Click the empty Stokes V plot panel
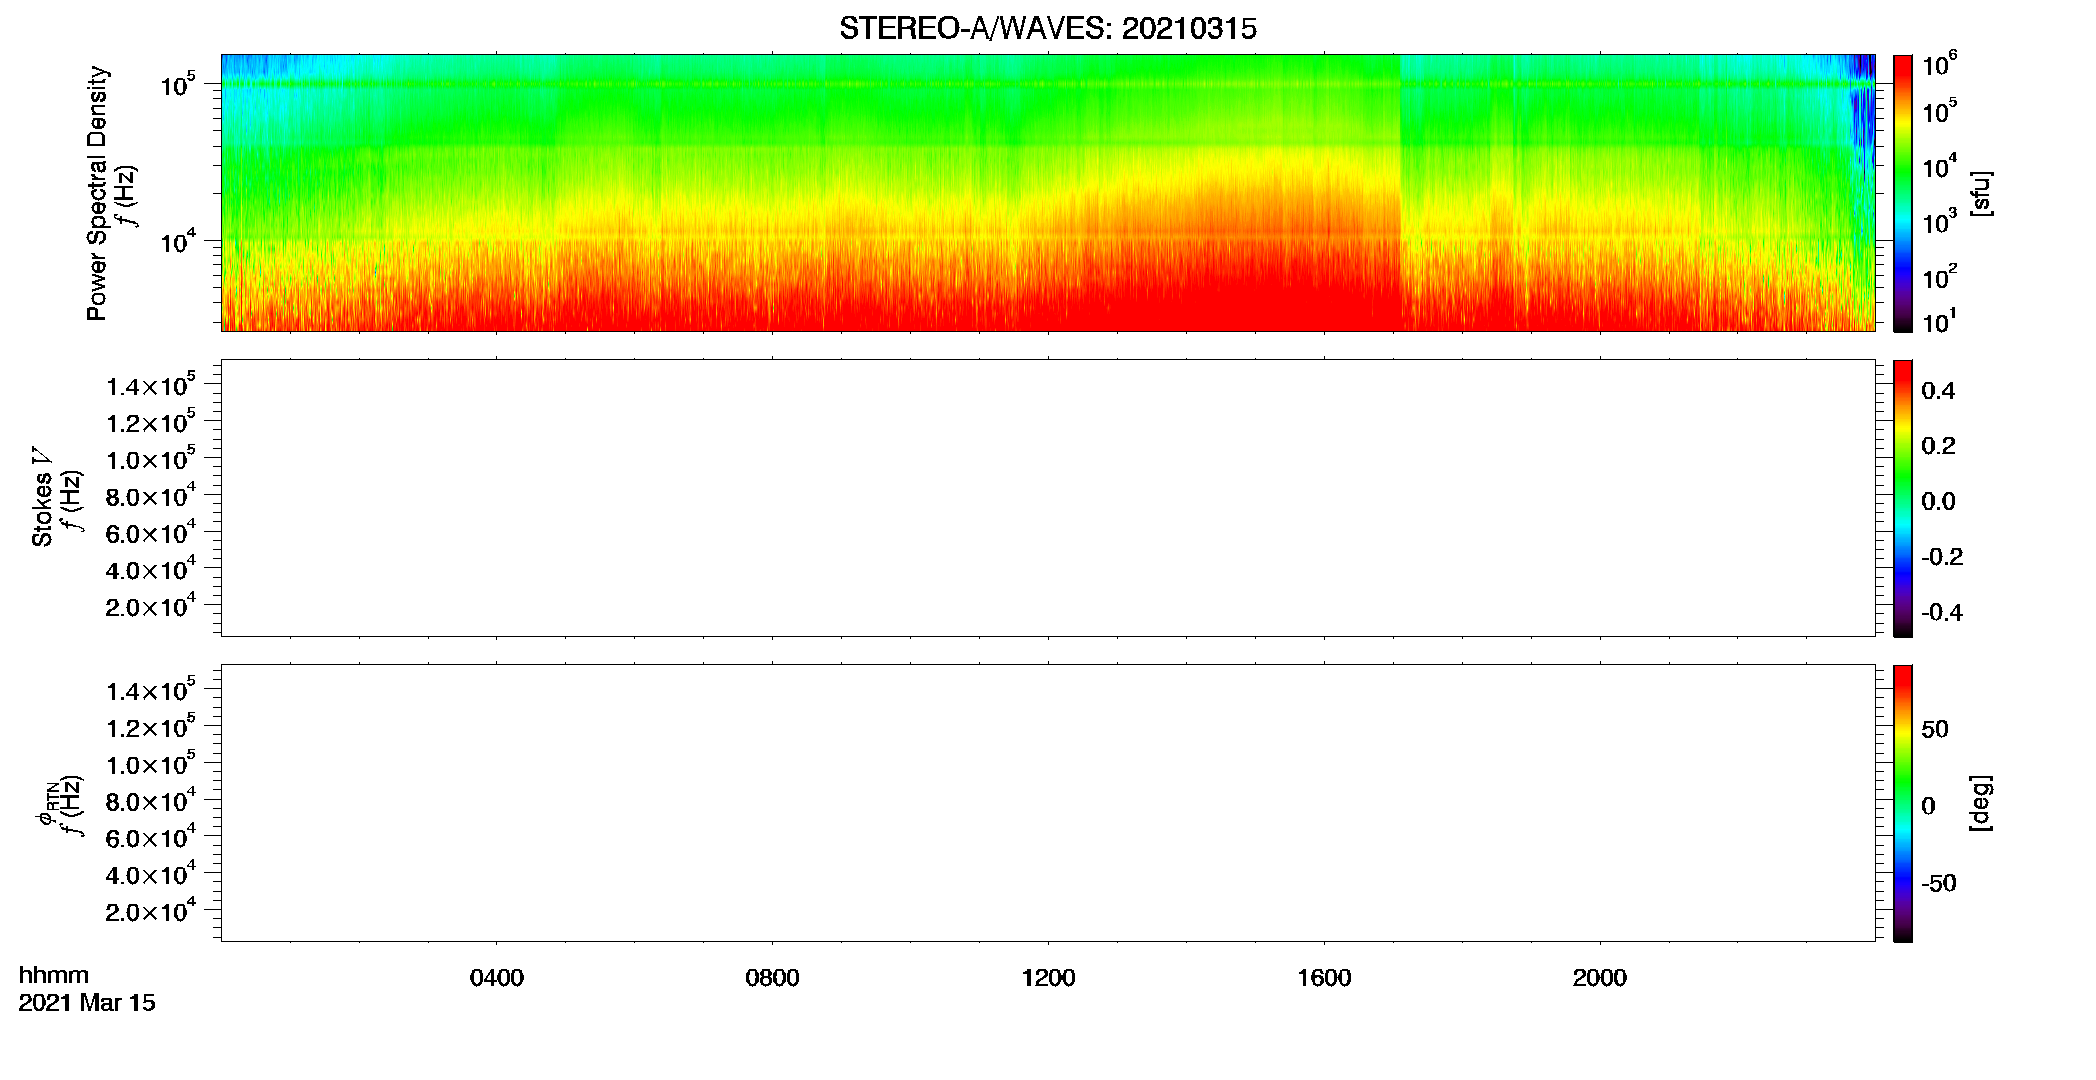Screen dimensions: 2096x1080 point(1048,498)
